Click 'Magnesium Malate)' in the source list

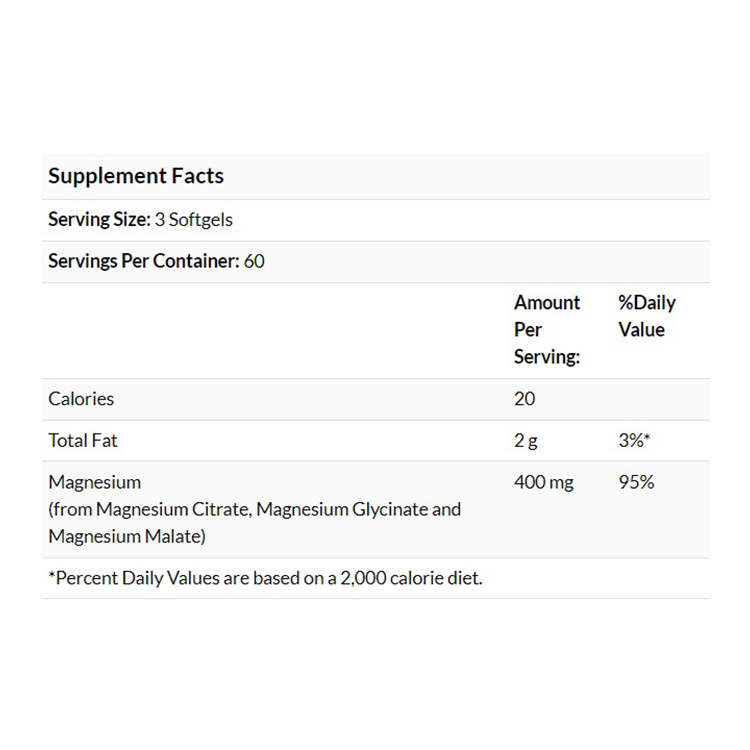tap(127, 536)
